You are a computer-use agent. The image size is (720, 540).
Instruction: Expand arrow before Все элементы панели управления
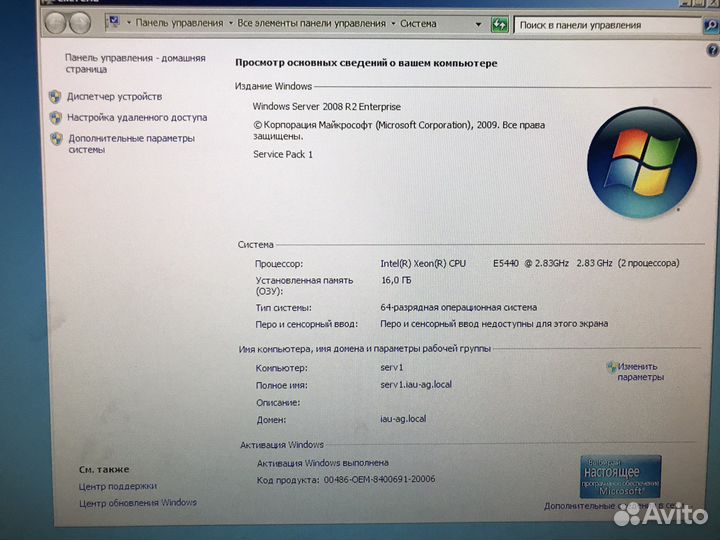coord(231,23)
